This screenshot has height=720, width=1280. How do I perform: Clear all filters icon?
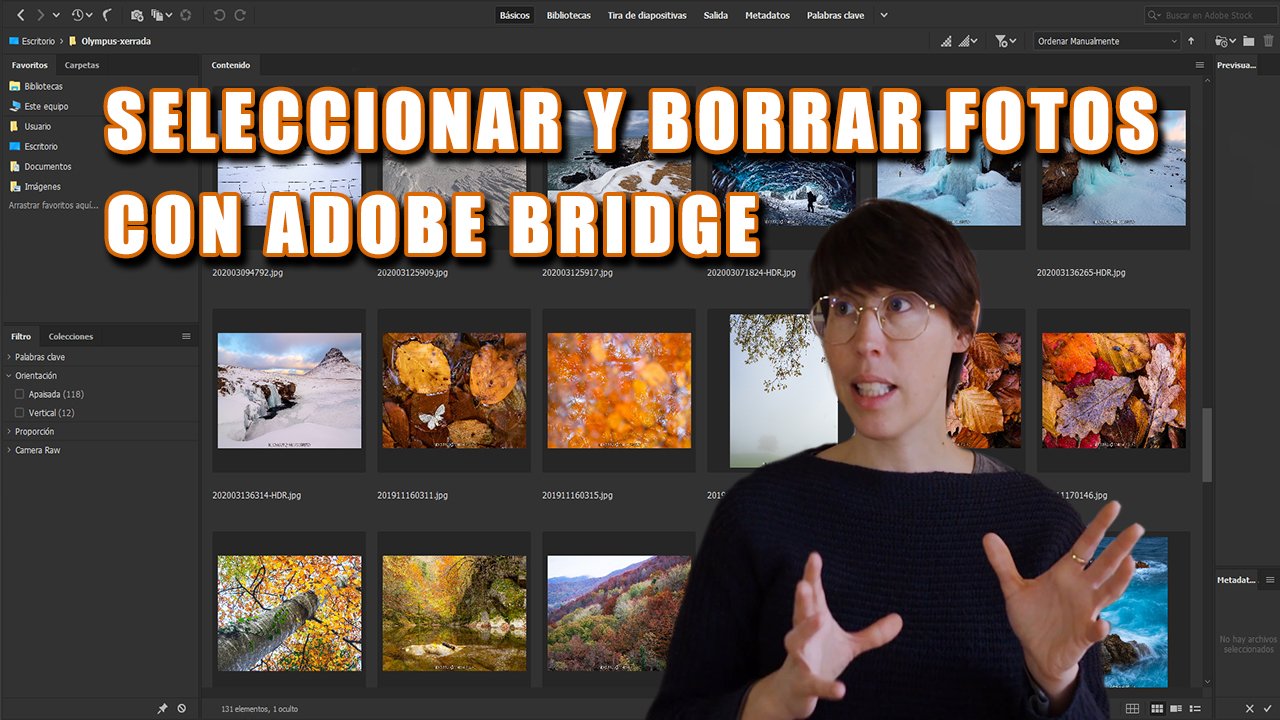(181, 708)
